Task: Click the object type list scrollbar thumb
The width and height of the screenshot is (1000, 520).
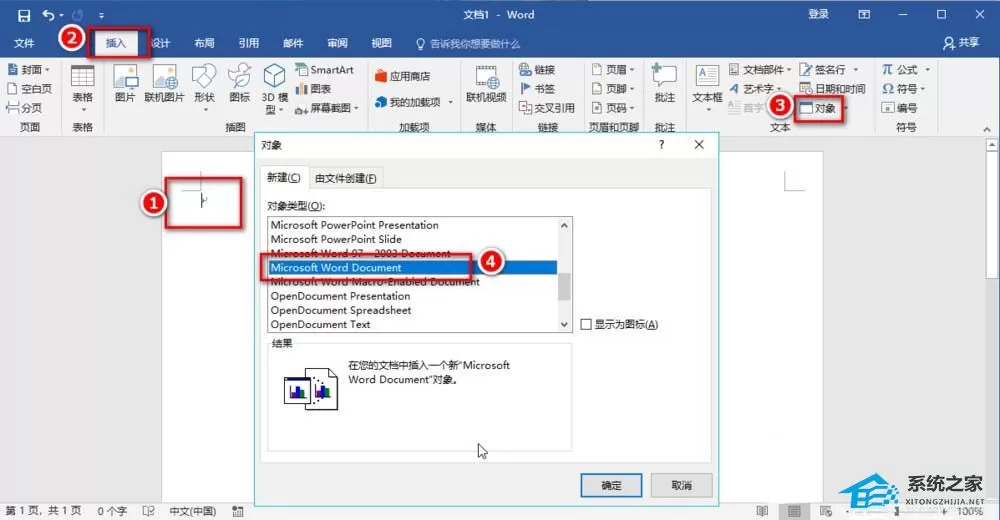Action: pos(564,286)
